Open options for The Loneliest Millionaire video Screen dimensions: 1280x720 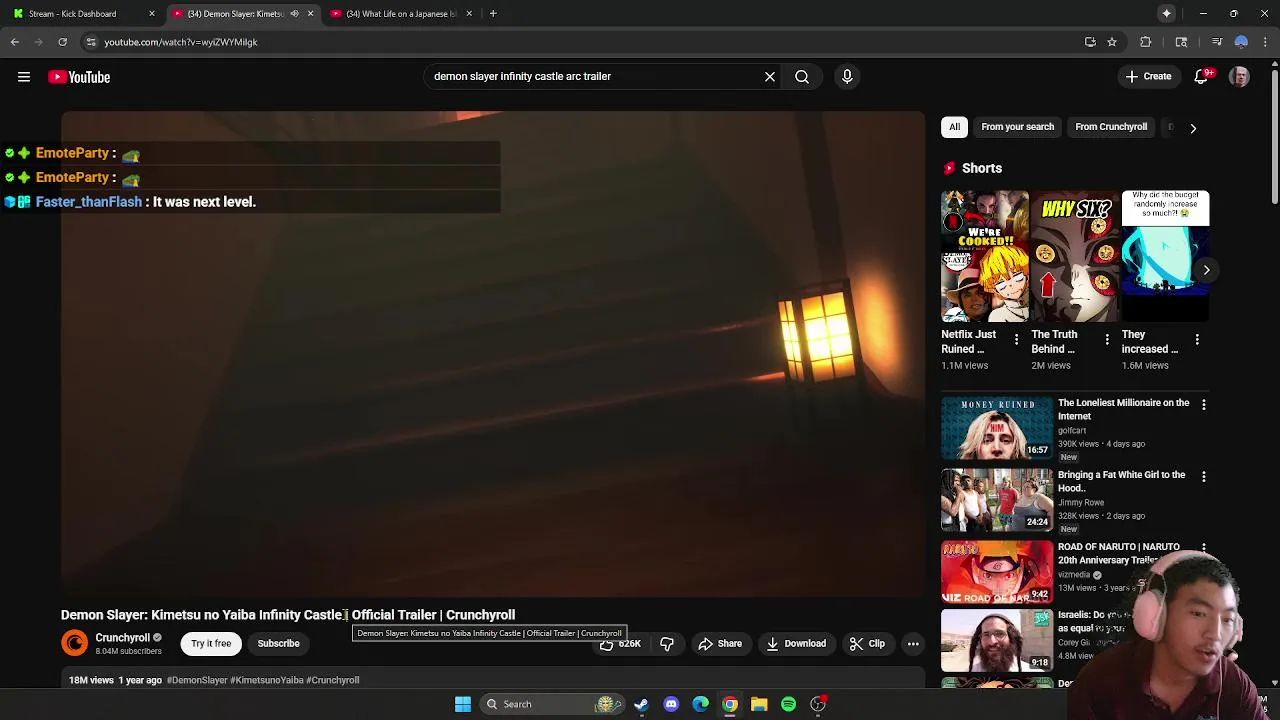(x=1204, y=405)
